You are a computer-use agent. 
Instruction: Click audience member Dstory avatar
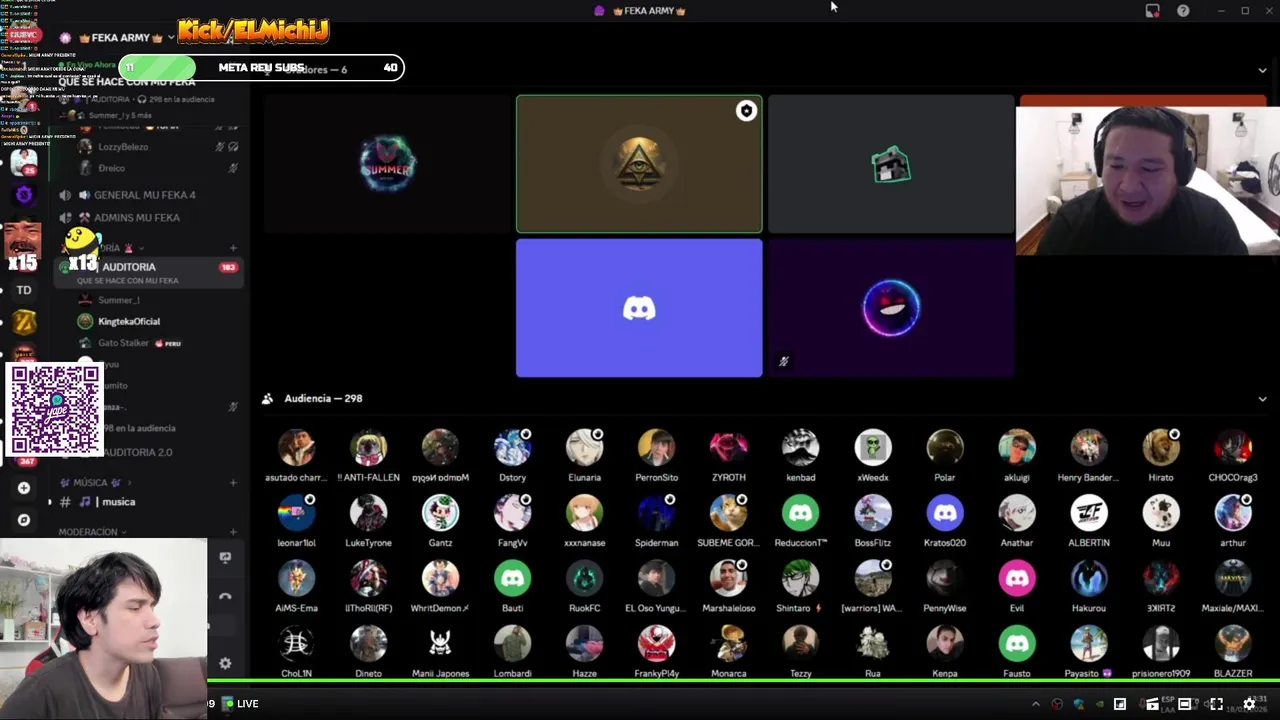pyautogui.click(x=512, y=448)
